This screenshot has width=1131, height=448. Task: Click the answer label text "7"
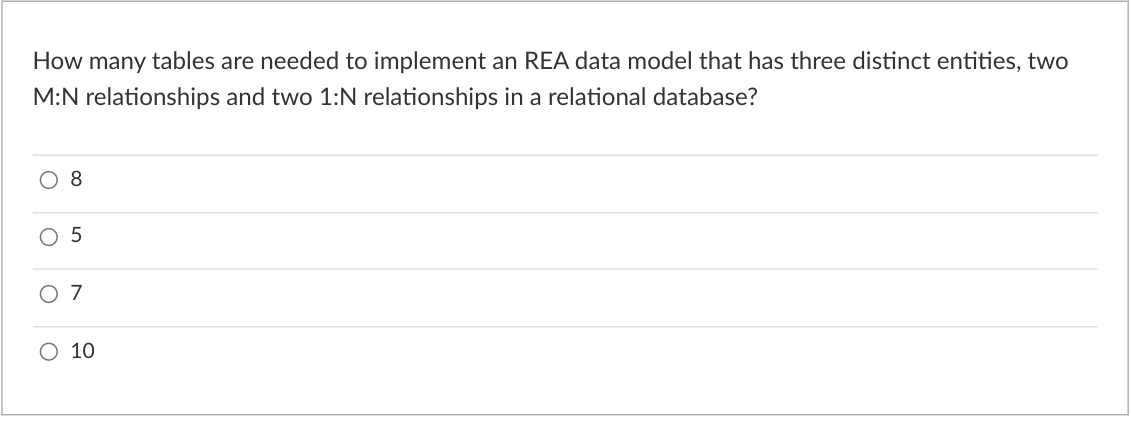pos(76,293)
